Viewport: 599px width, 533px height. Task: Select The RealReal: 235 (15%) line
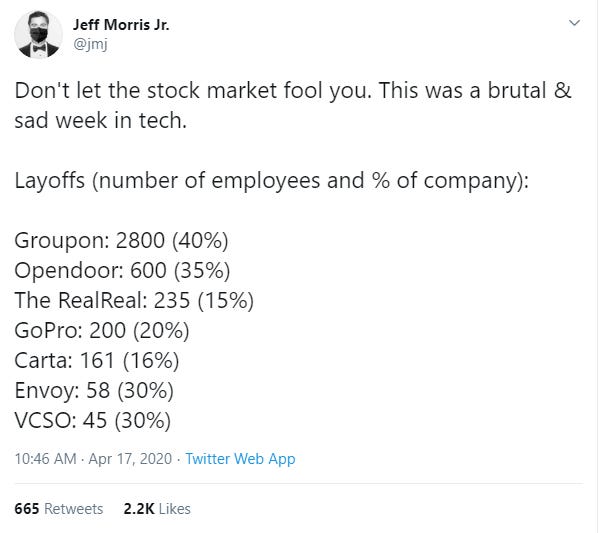(x=134, y=300)
